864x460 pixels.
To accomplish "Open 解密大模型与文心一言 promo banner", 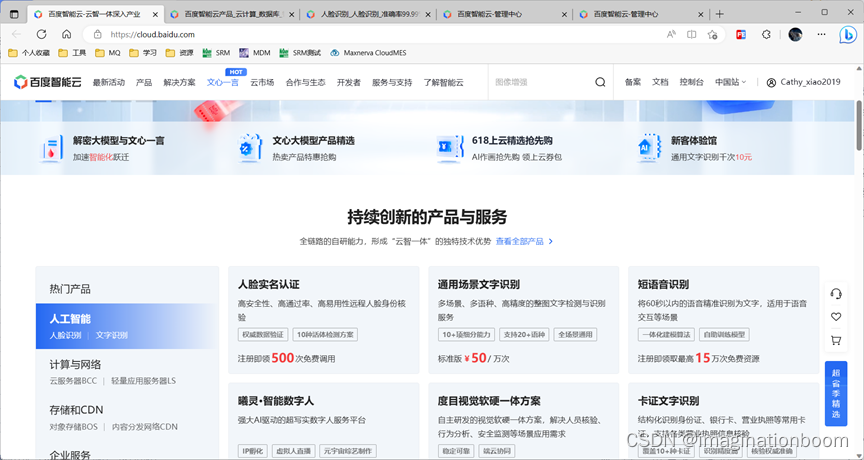I will 102,148.
